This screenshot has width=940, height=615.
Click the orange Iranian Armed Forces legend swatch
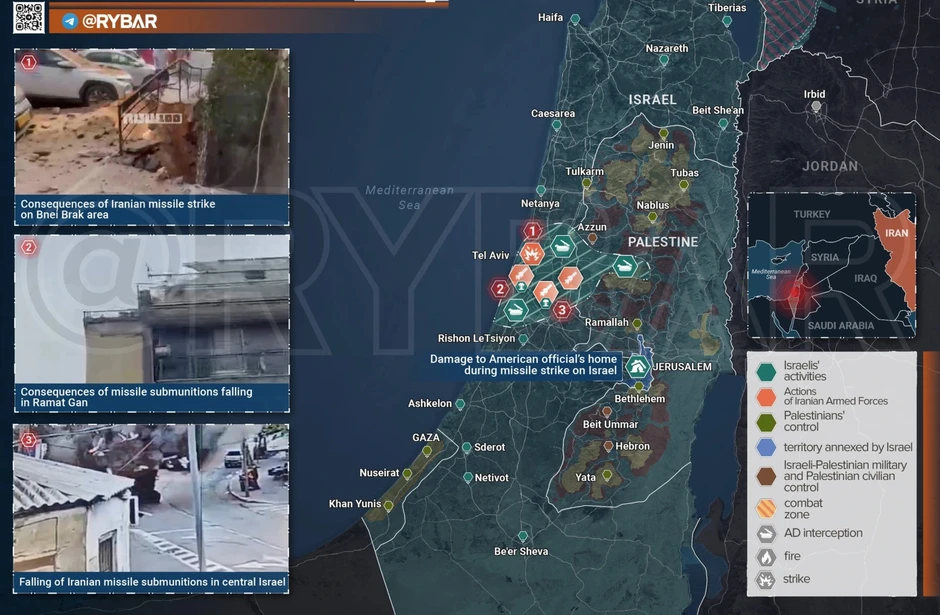766,397
